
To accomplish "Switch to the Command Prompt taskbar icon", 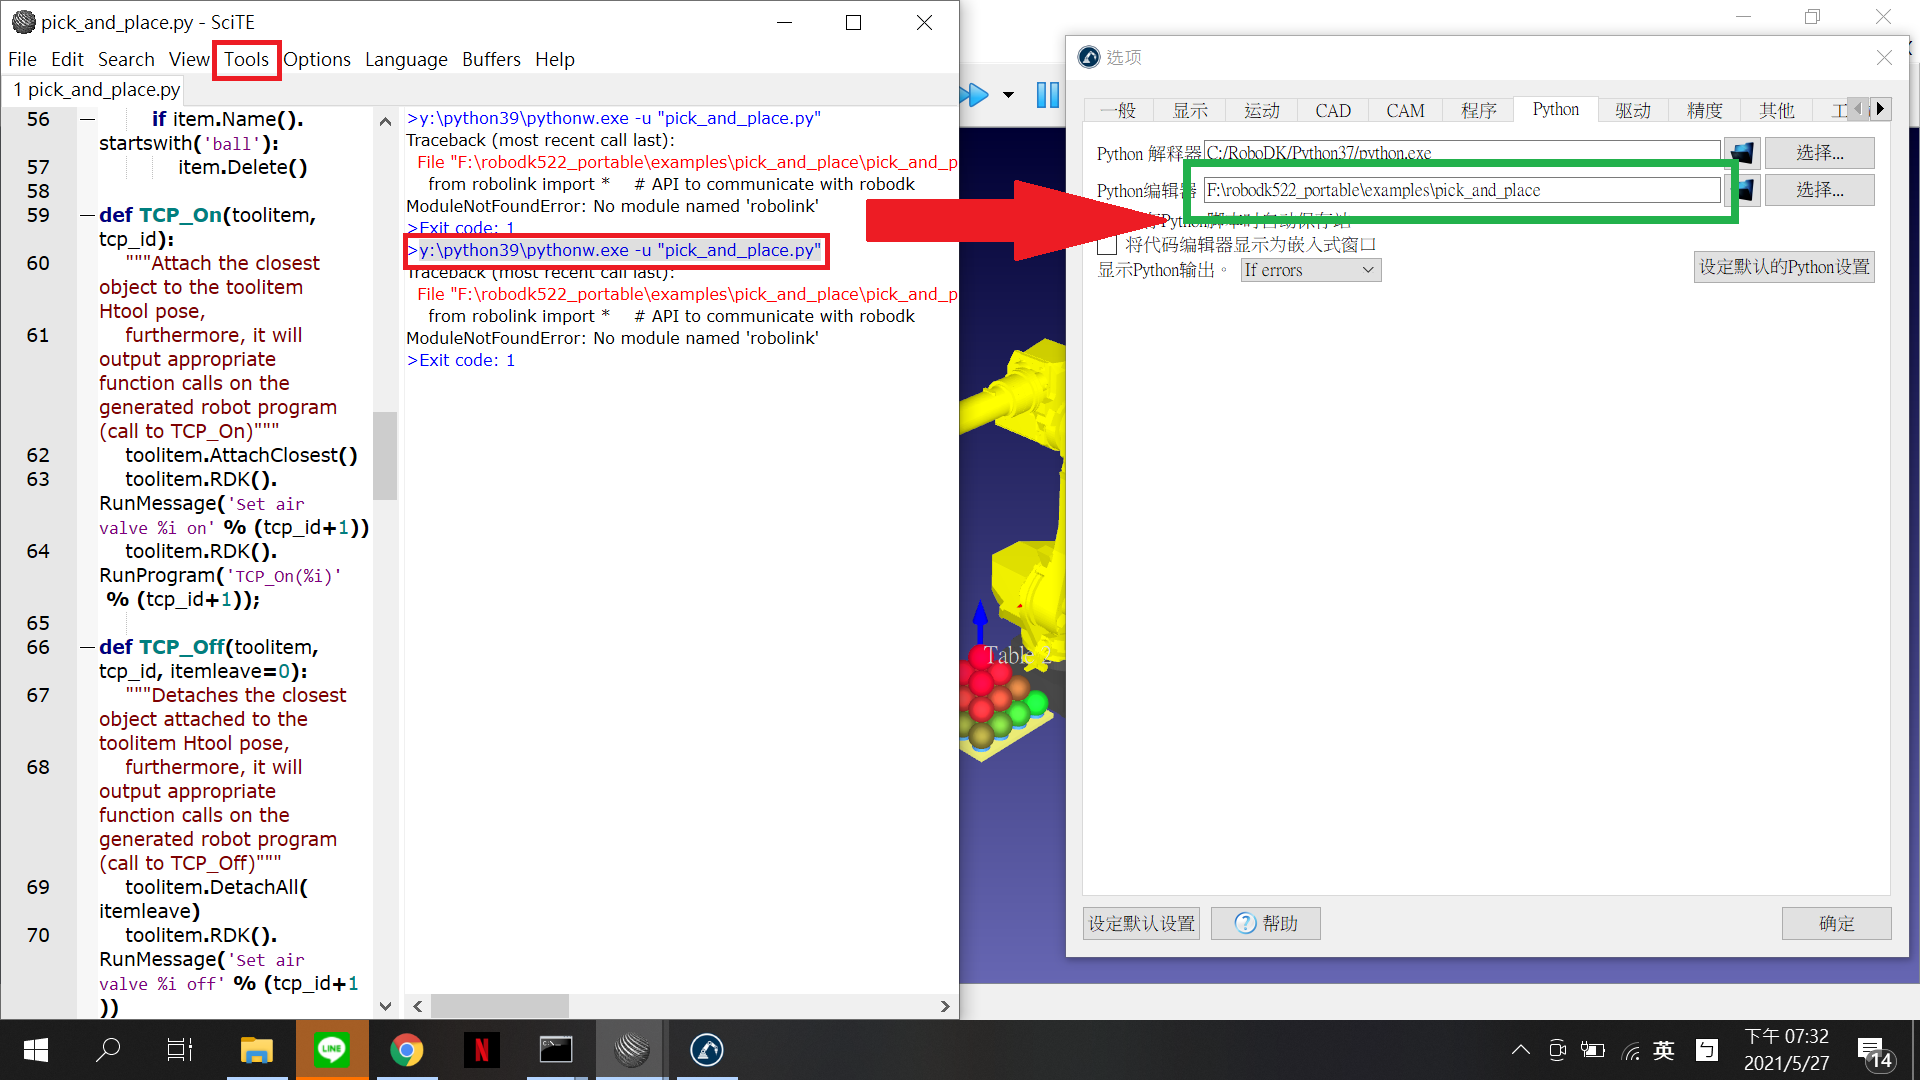I will click(x=556, y=1050).
